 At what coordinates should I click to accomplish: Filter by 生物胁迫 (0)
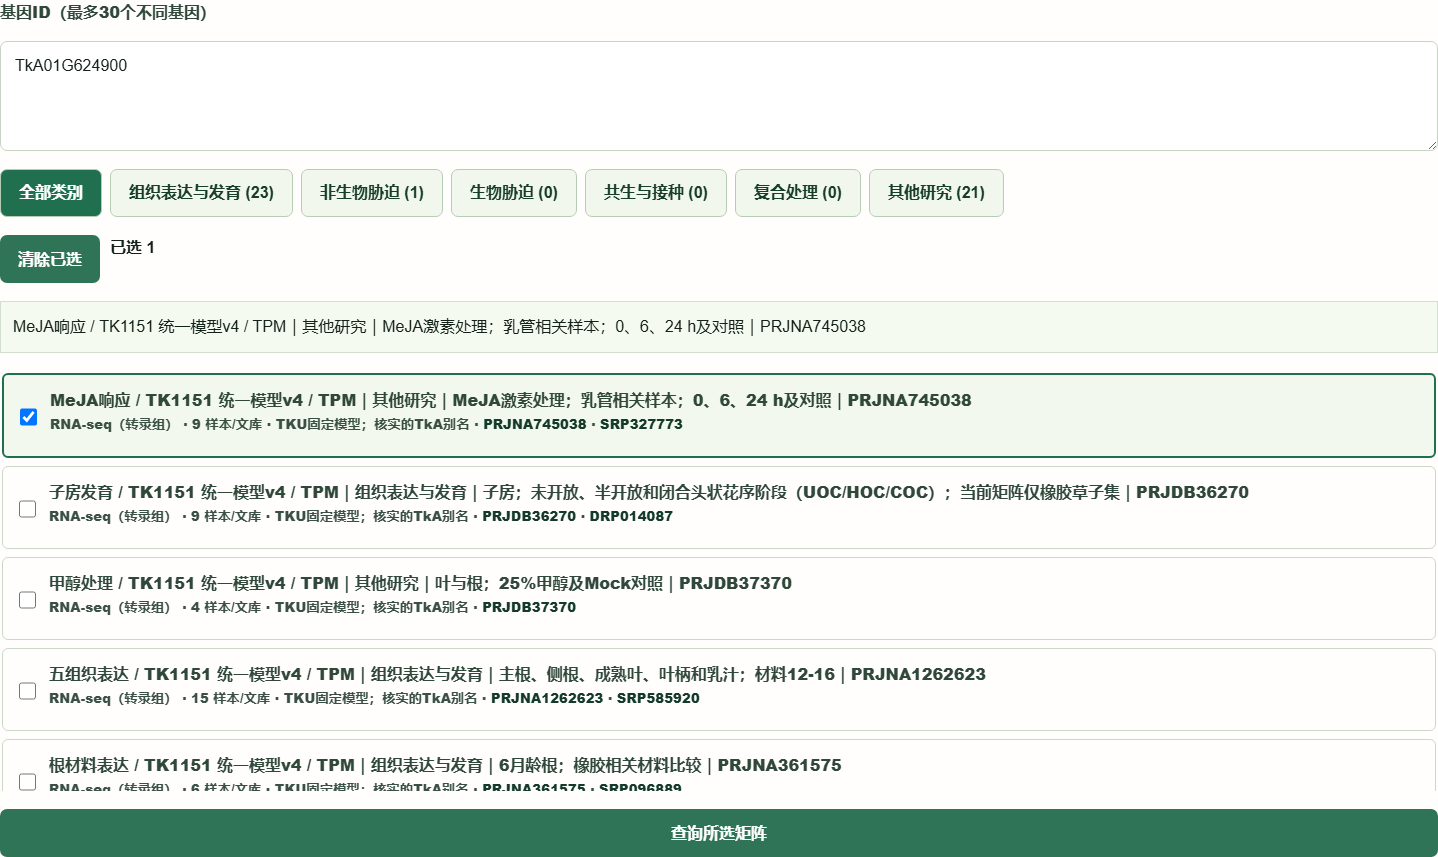514,193
